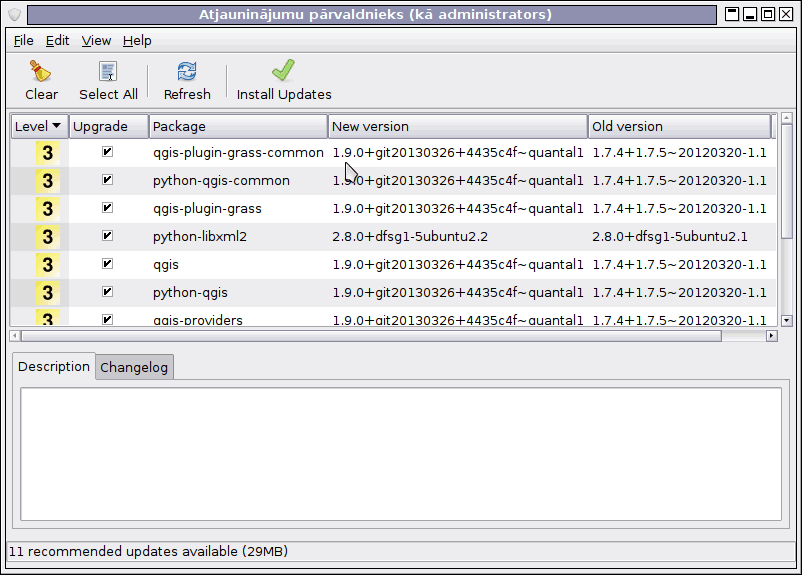Select the qgis-plugin-grass-common package name
The height and width of the screenshot is (575, 802).
click(x=238, y=152)
